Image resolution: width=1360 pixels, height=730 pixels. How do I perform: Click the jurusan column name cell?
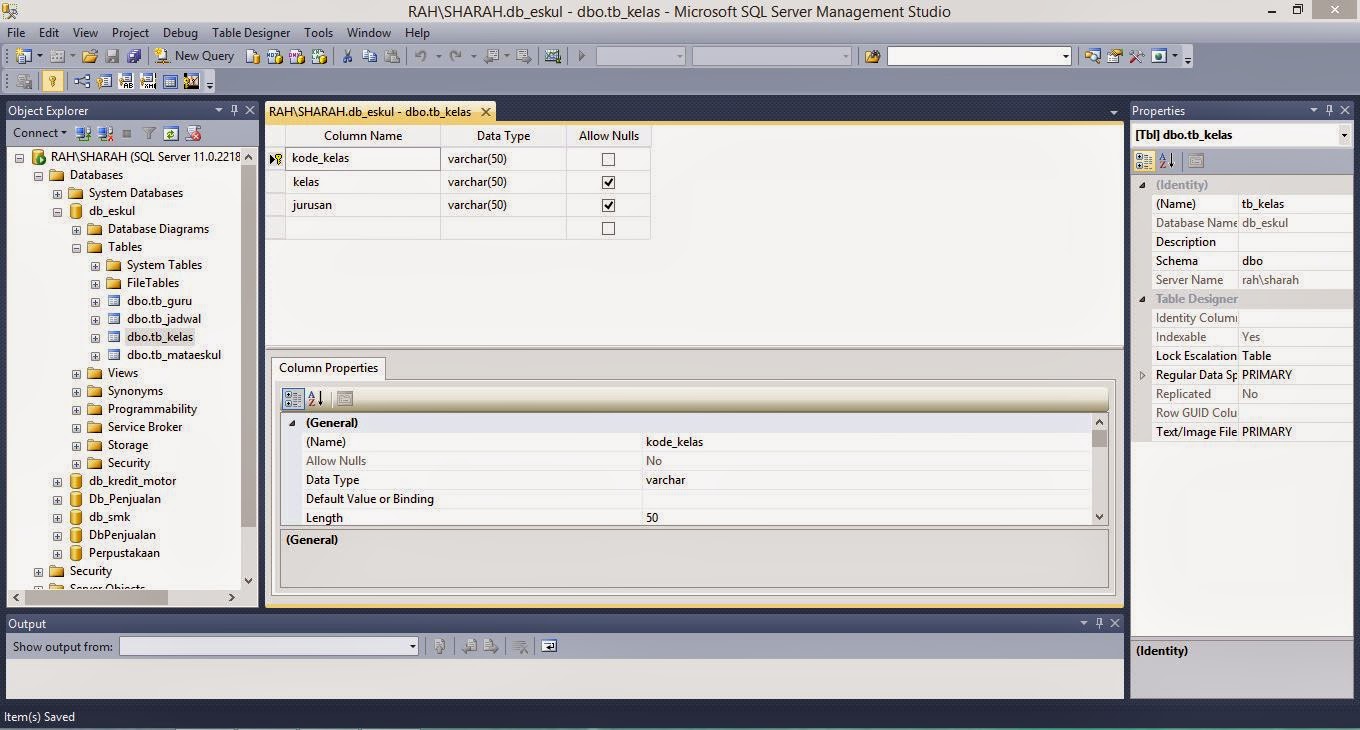[x=363, y=205]
